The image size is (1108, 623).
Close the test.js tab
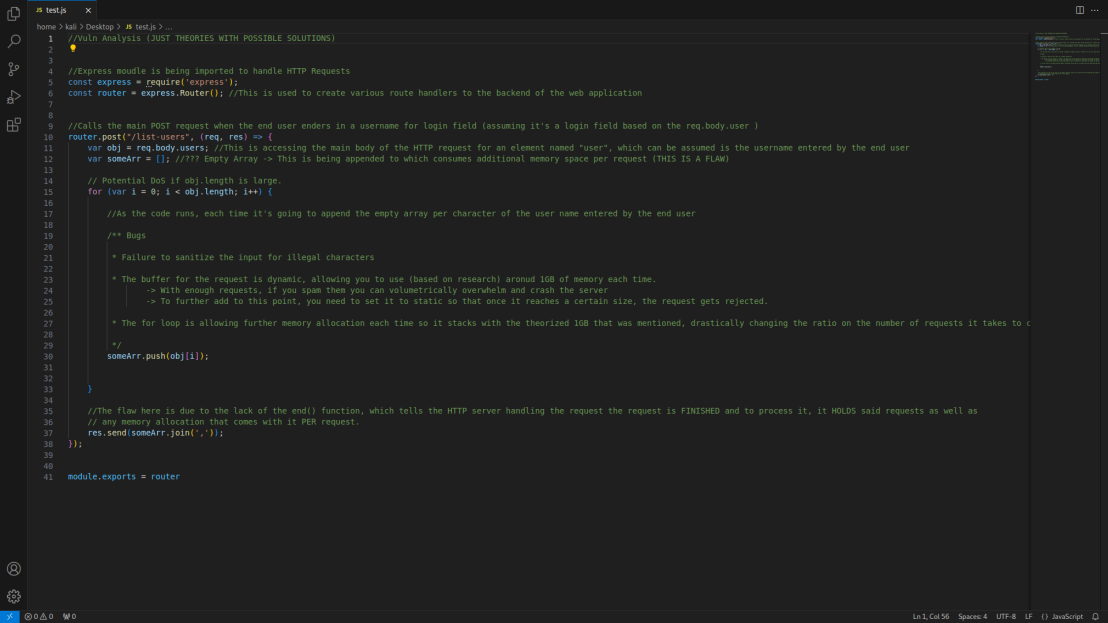[88, 10]
